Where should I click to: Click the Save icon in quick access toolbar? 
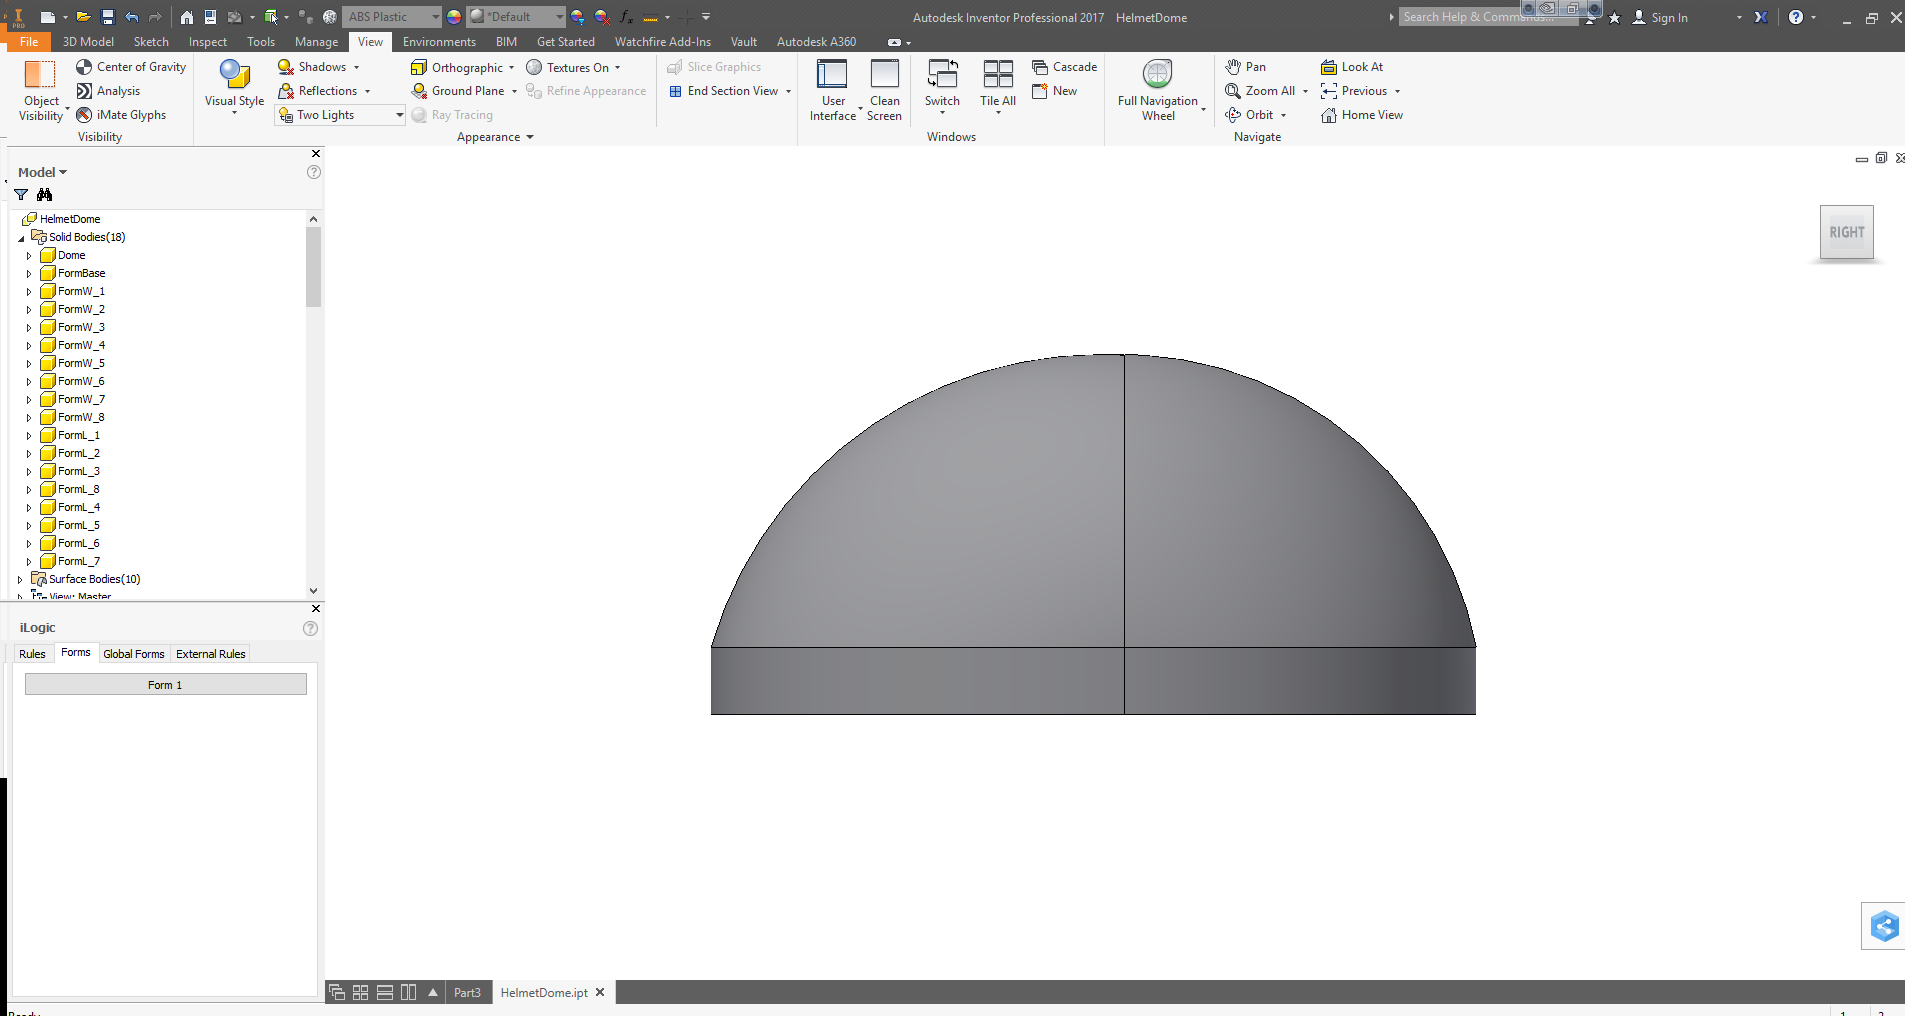click(x=108, y=17)
